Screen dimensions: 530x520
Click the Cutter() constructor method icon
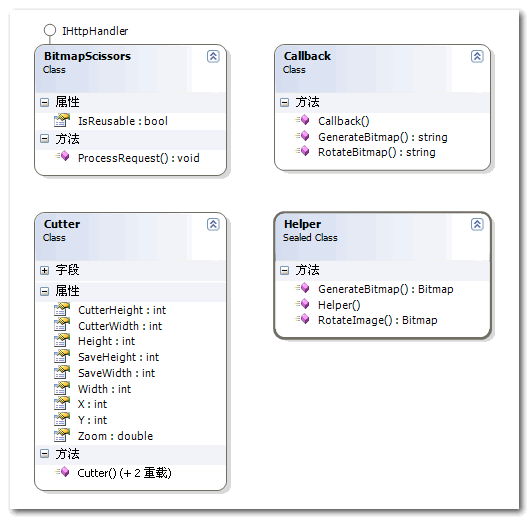pos(62,472)
